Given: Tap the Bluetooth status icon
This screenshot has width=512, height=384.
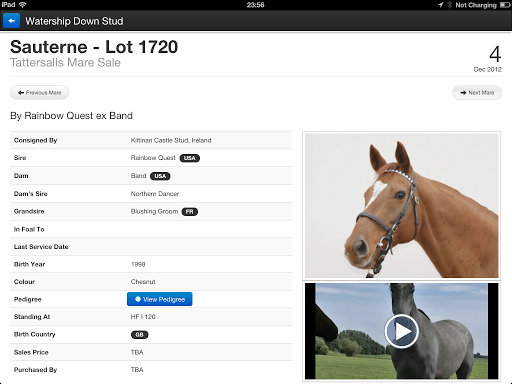Looking at the screenshot, I should (x=449, y=5).
